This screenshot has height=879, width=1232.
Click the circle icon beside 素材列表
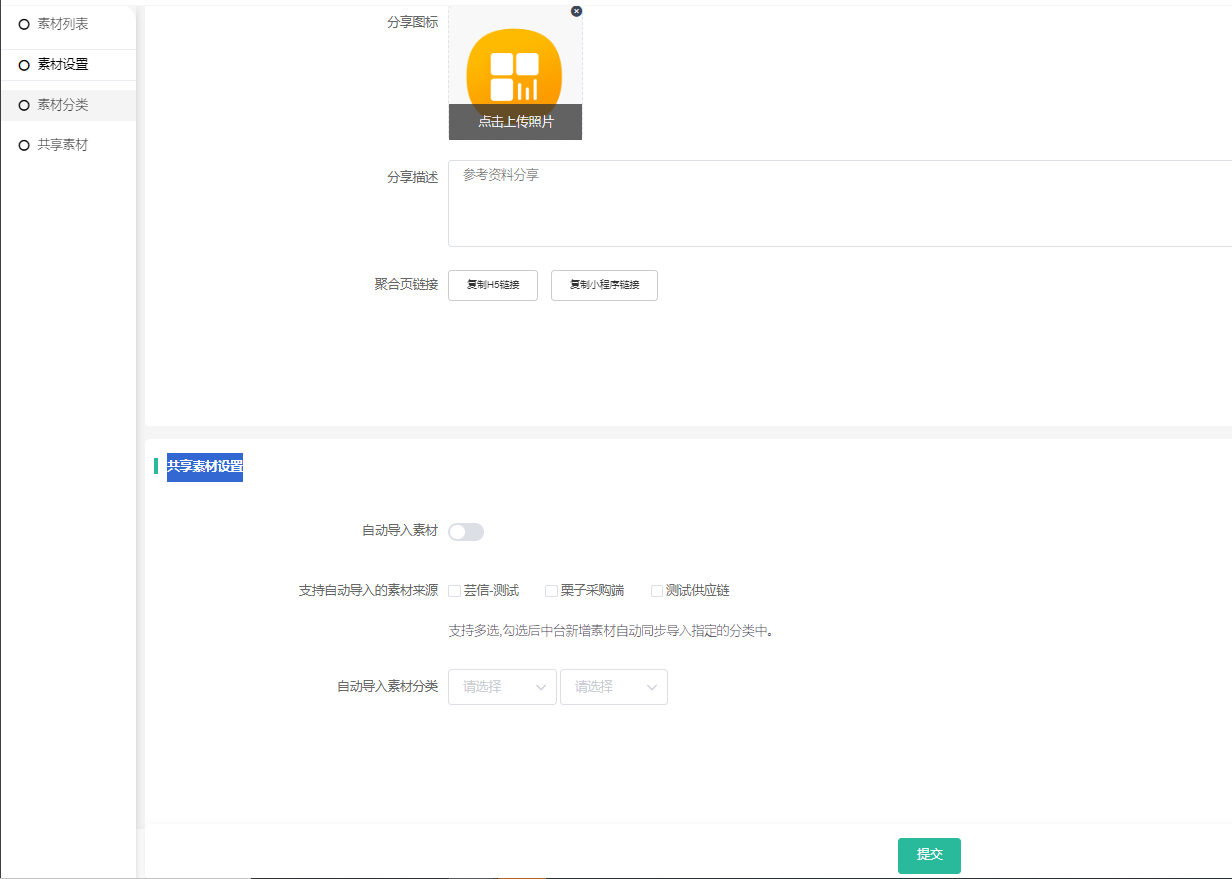pyautogui.click(x=24, y=25)
